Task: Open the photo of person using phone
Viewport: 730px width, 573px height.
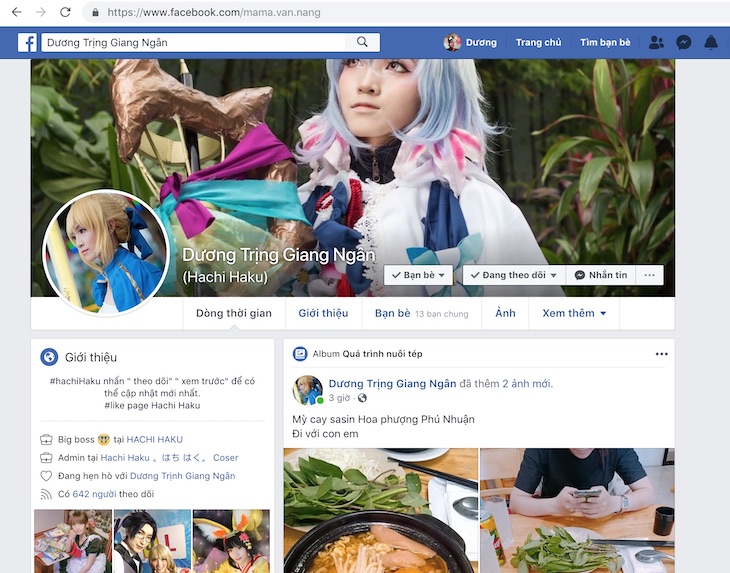Action: pyautogui.click(x=577, y=511)
